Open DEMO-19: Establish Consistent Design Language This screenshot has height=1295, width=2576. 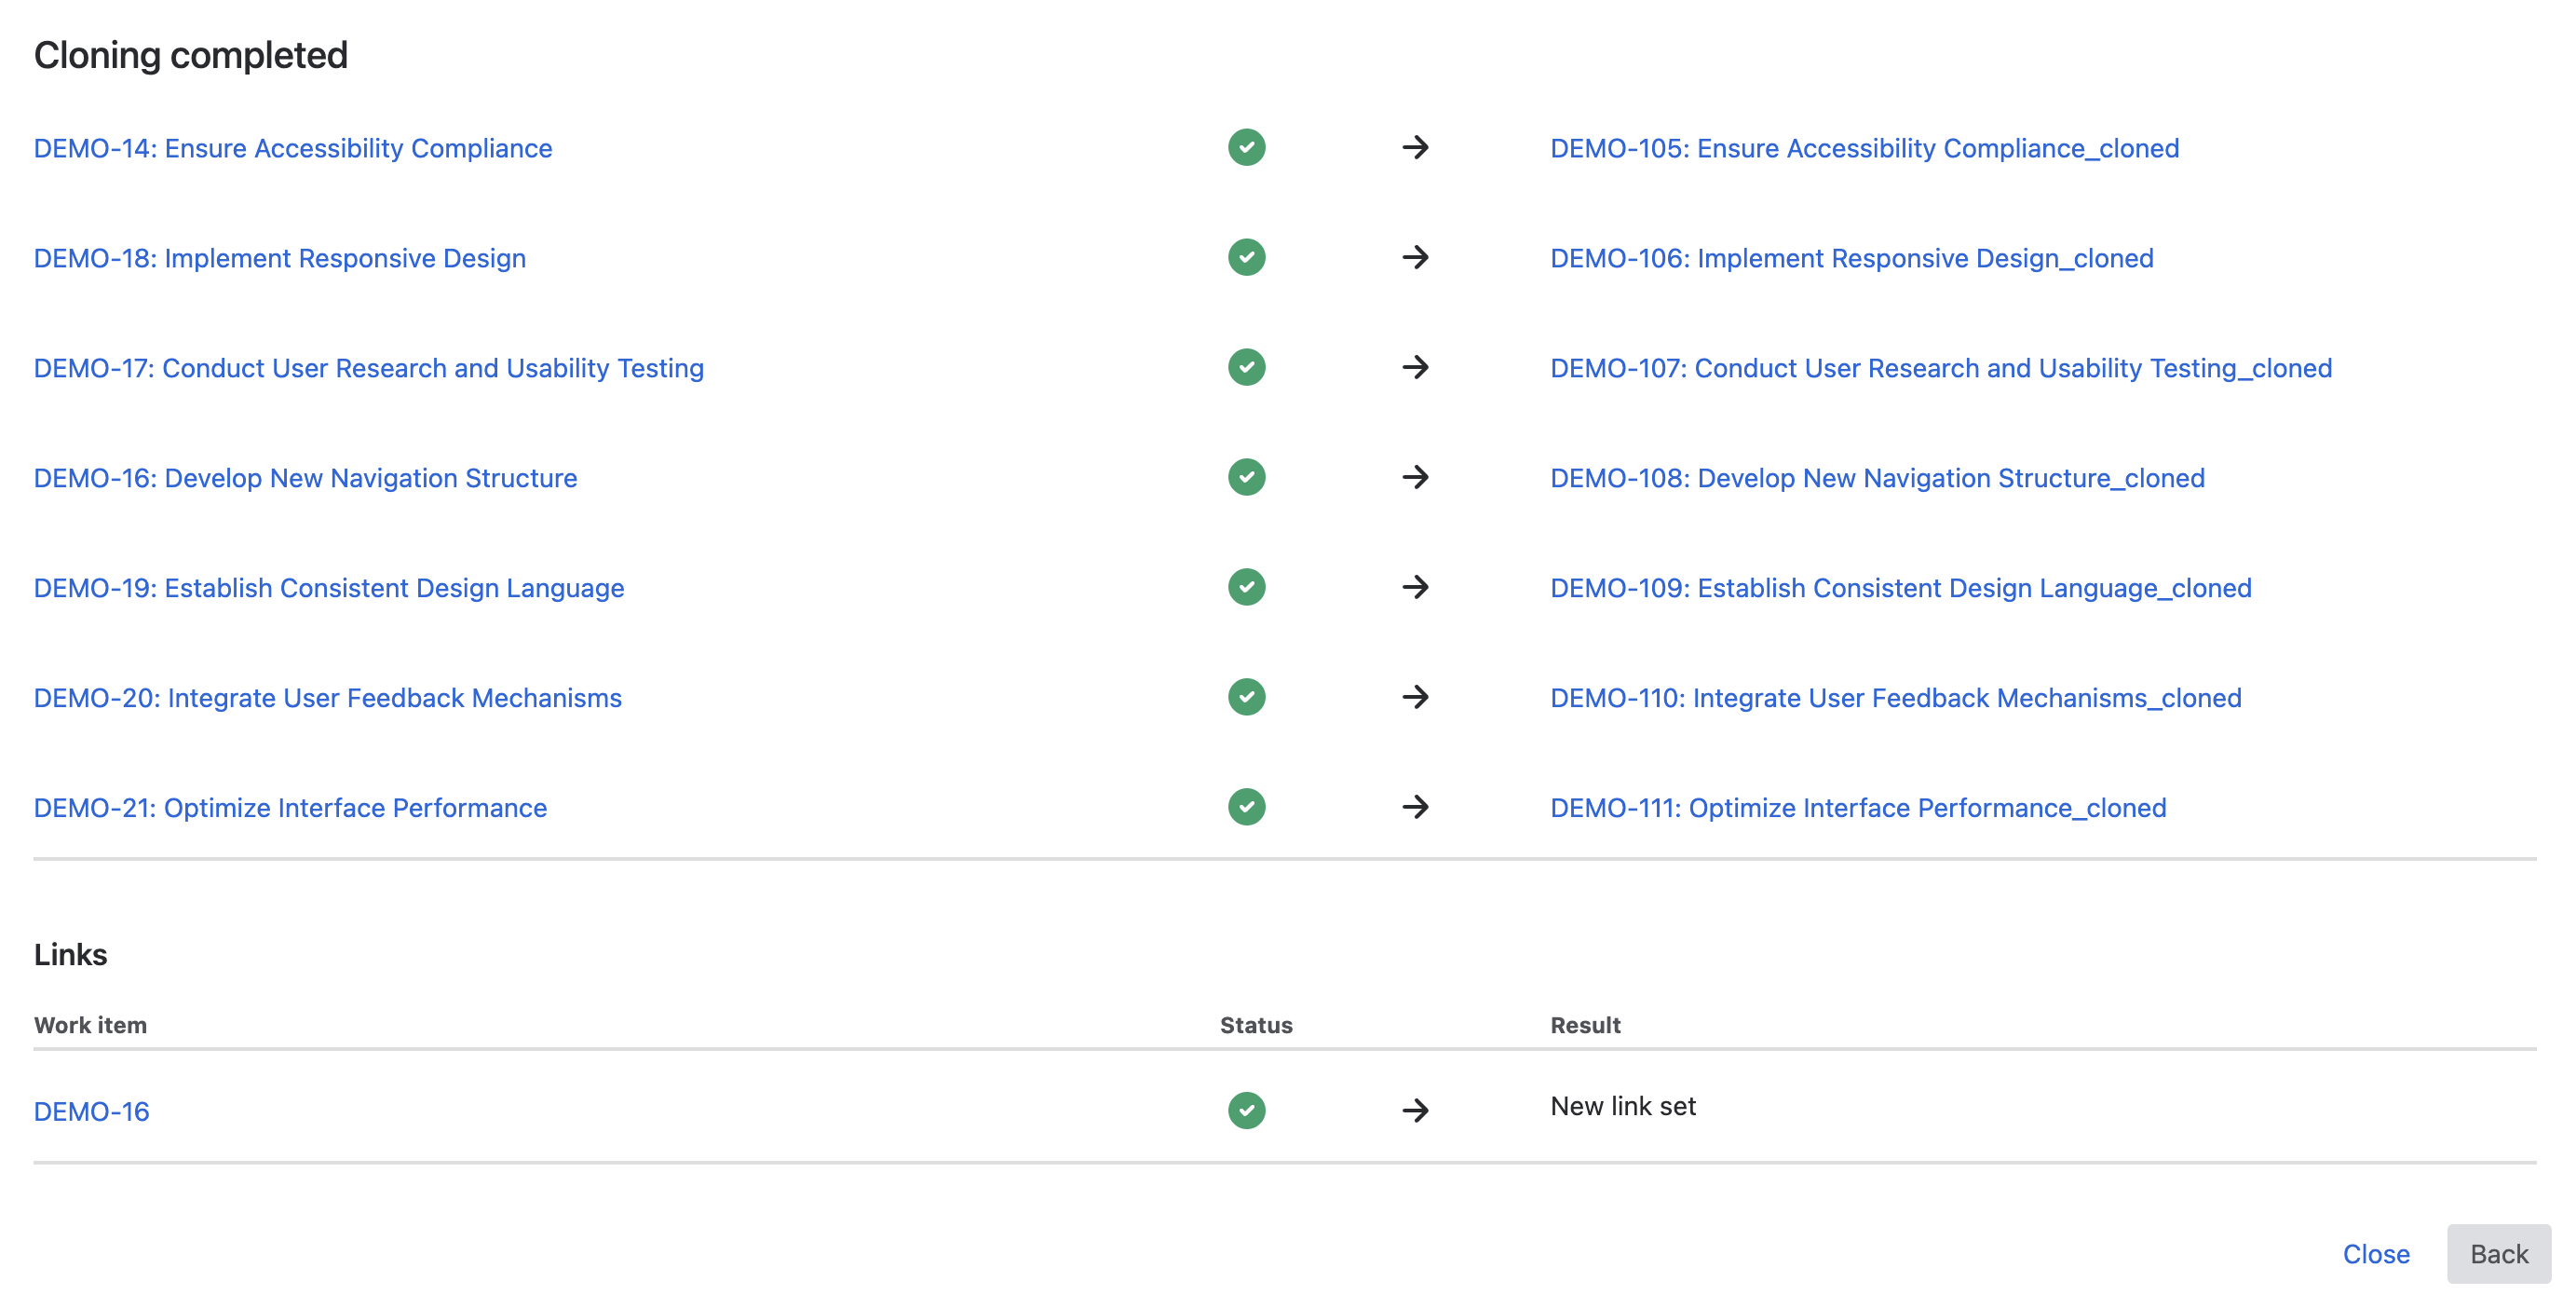click(x=329, y=588)
